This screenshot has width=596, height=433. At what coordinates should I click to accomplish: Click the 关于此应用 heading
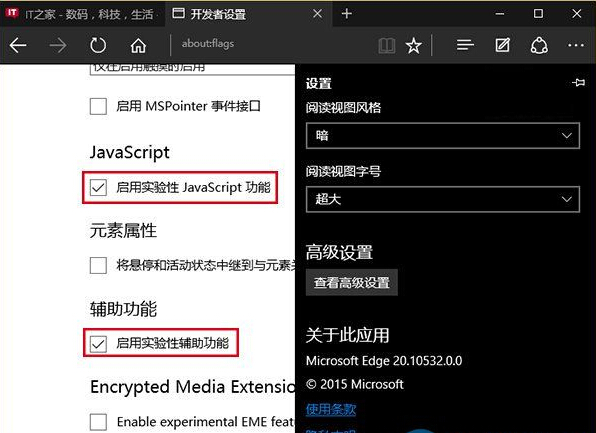[347, 335]
